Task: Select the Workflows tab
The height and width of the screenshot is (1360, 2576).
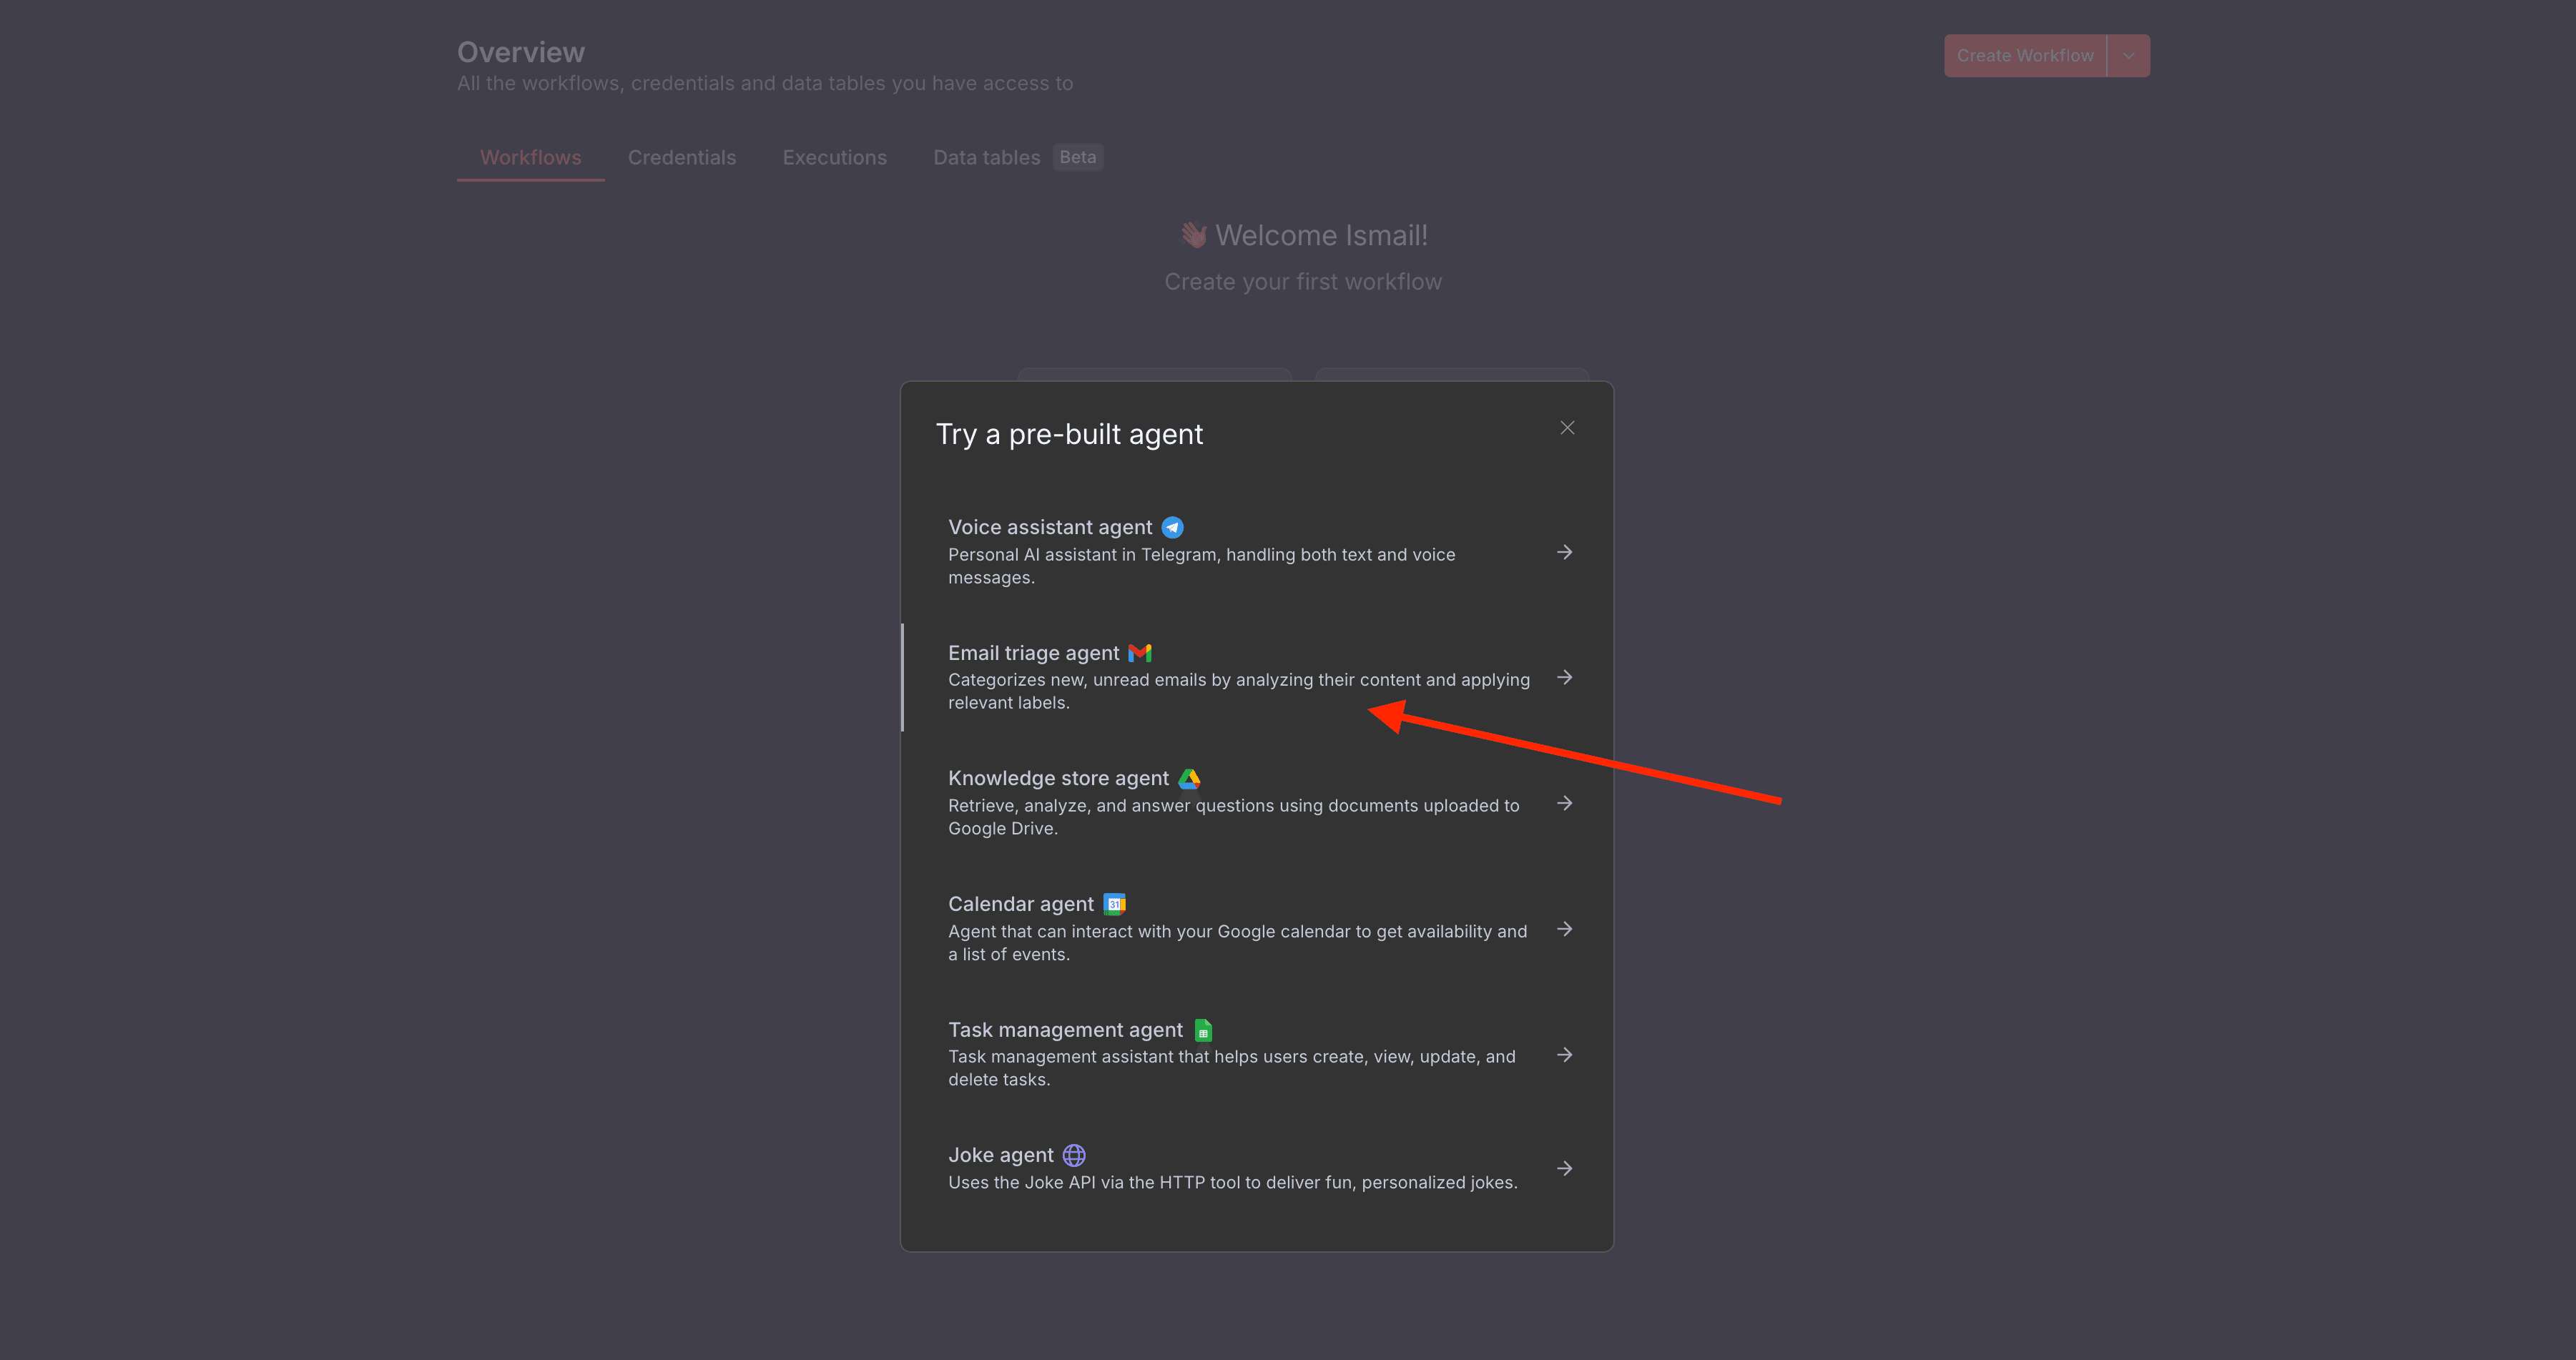Action: 530,157
